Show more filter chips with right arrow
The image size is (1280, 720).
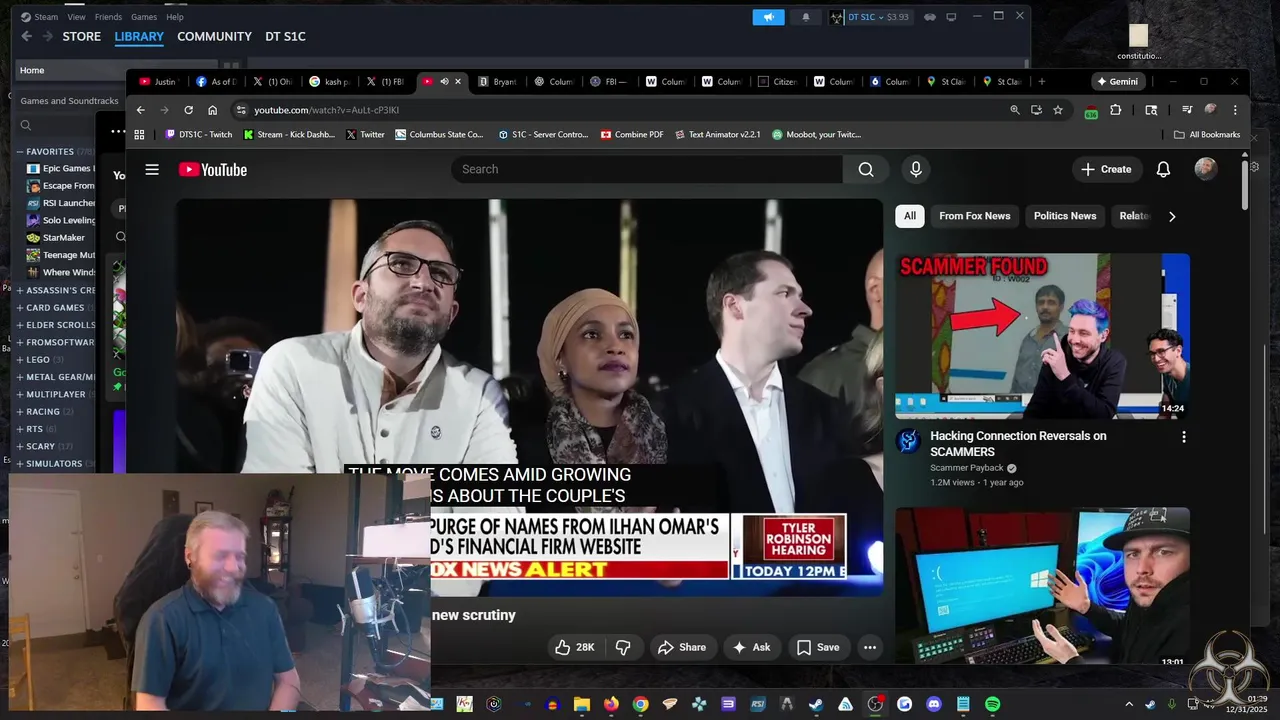(1172, 216)
